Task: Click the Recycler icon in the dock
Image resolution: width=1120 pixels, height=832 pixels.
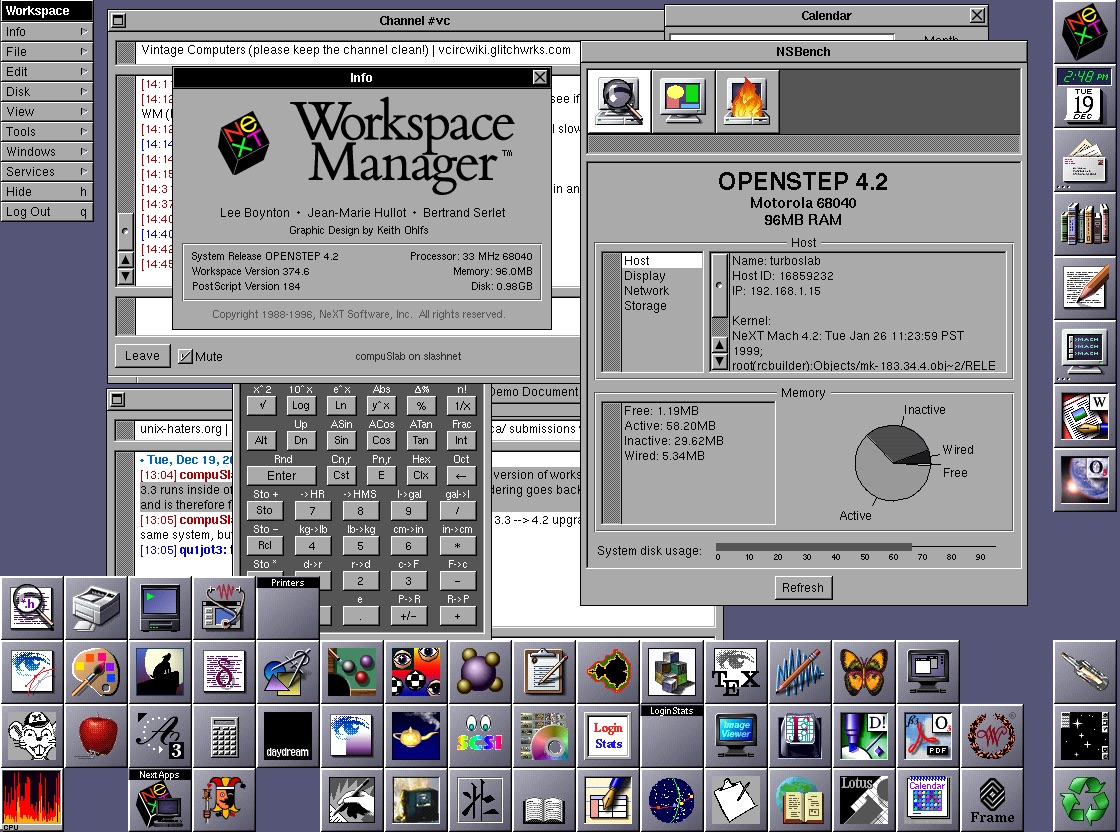Action: 1086,800
